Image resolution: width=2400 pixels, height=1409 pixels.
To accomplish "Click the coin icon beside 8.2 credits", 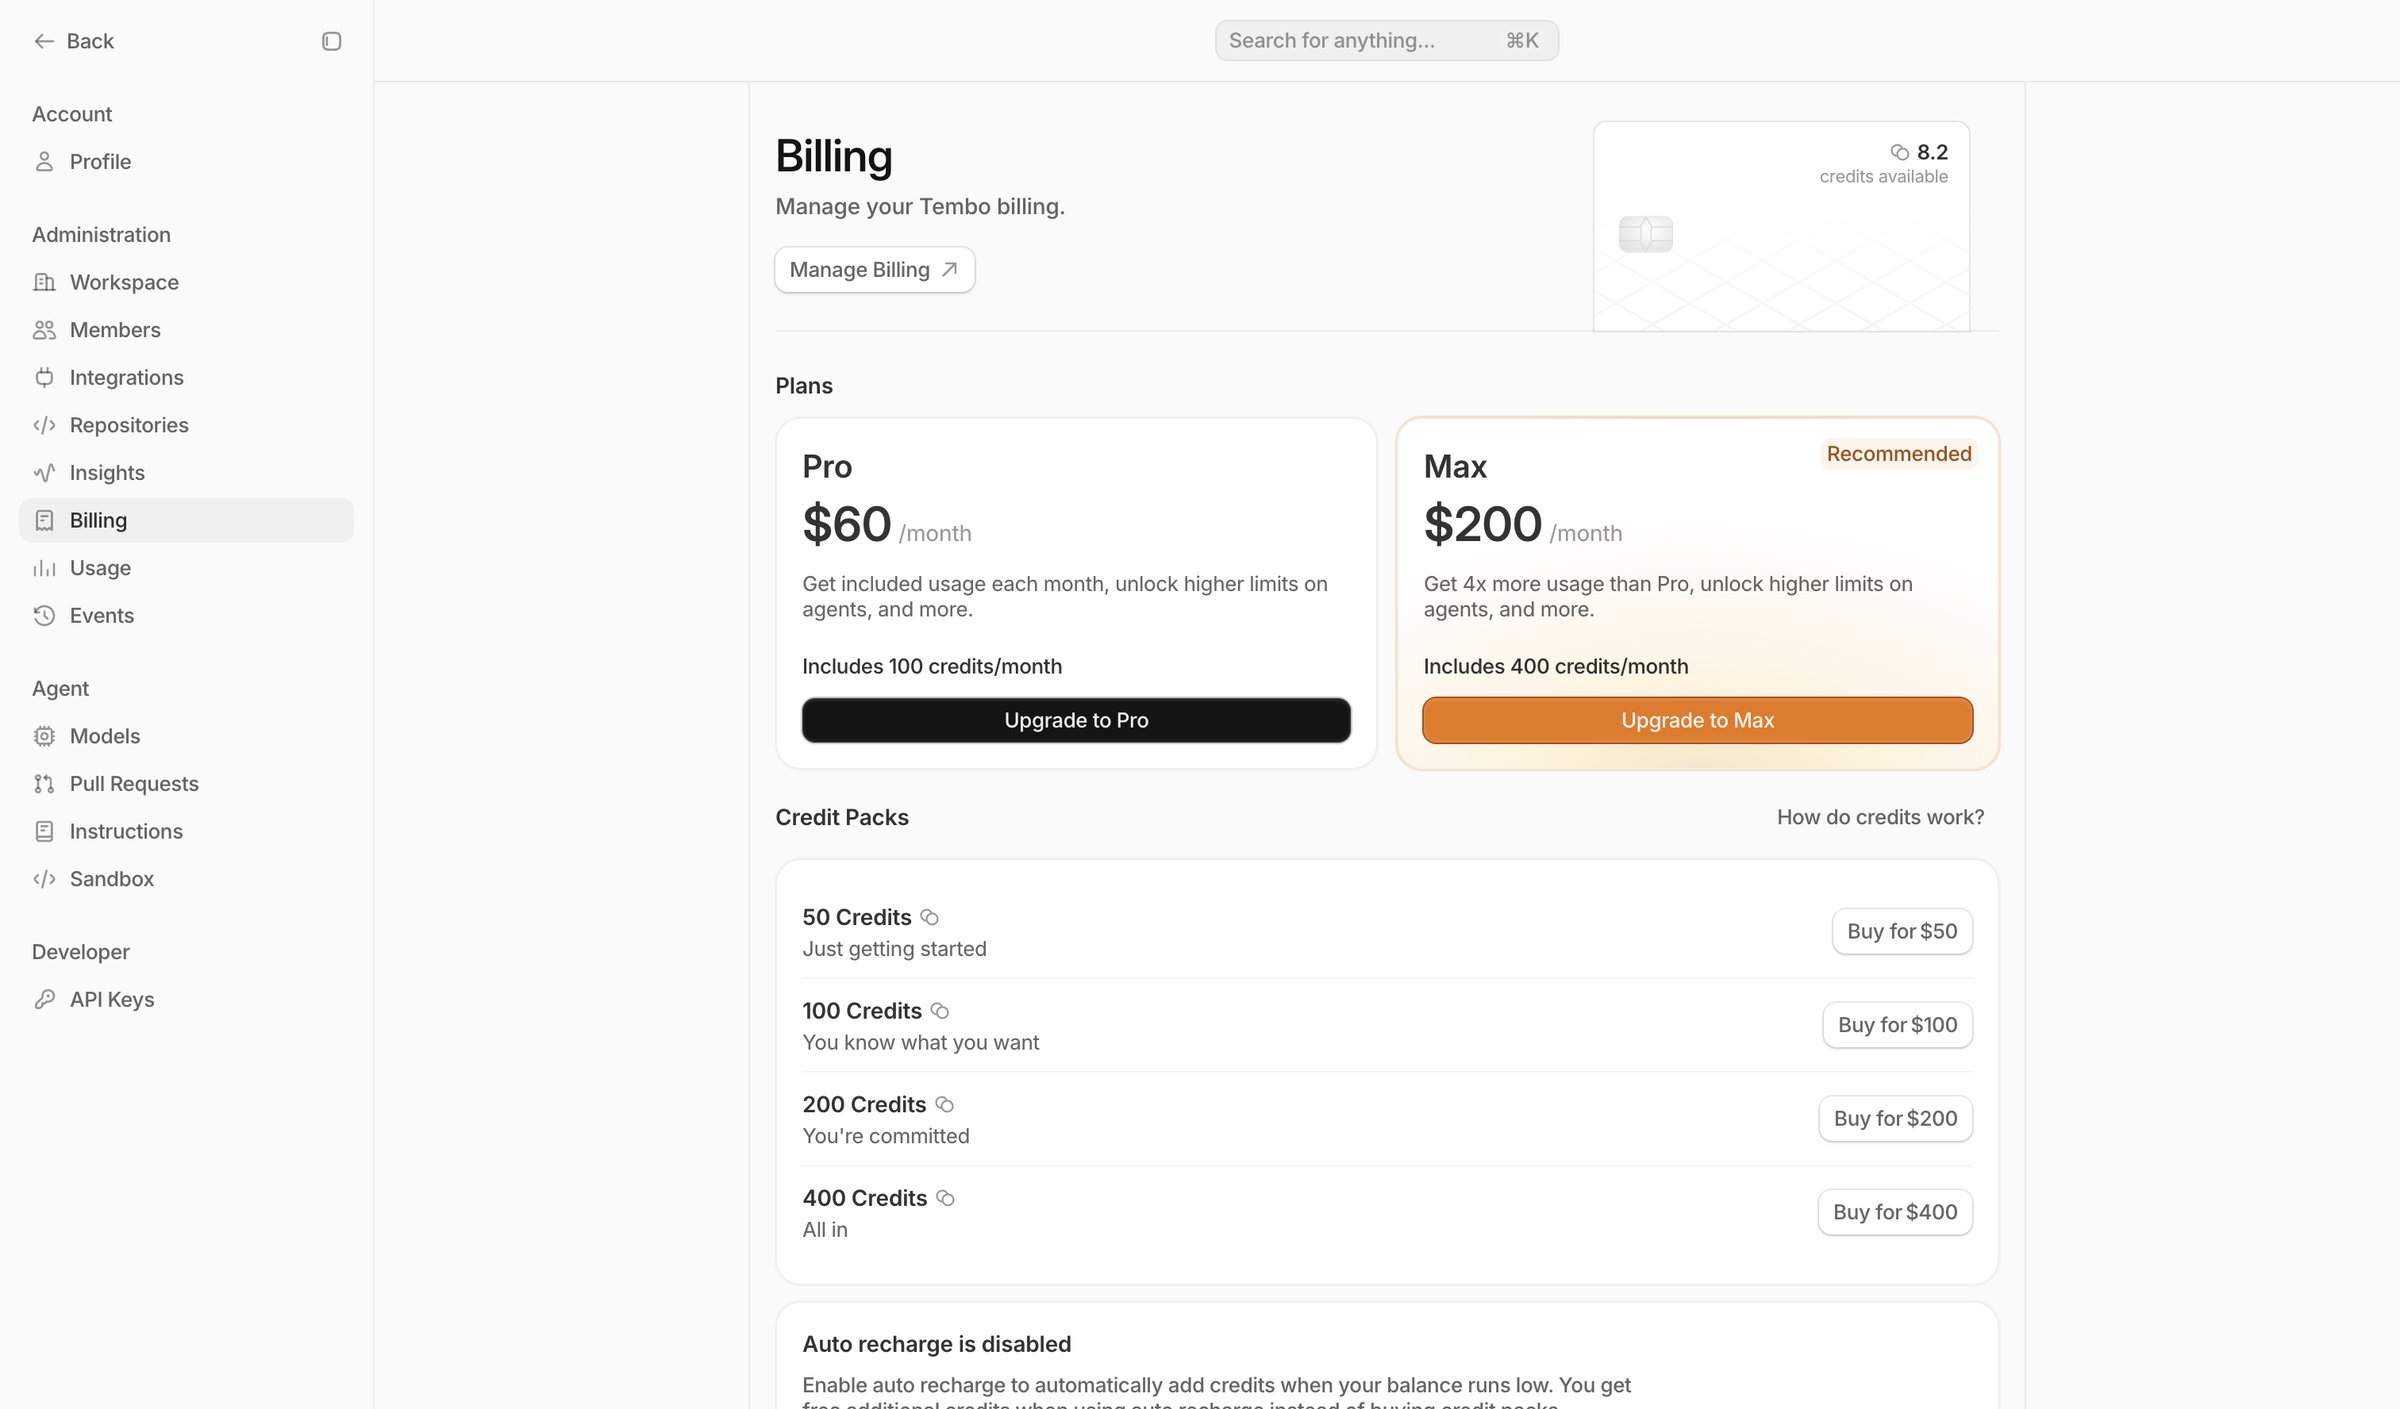I will 1900,152.
